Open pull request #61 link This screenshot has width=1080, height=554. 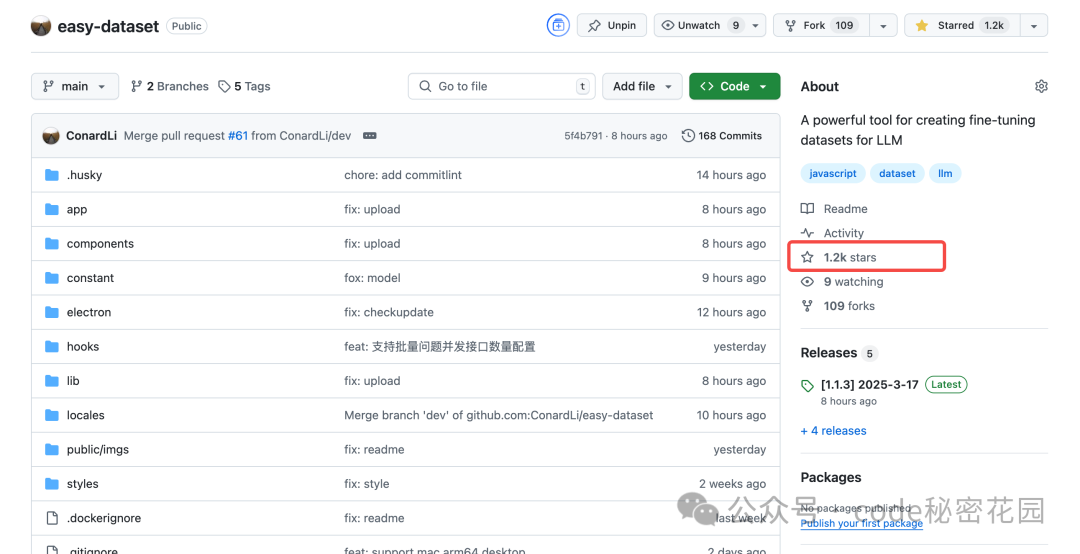(x=238, y=136)
